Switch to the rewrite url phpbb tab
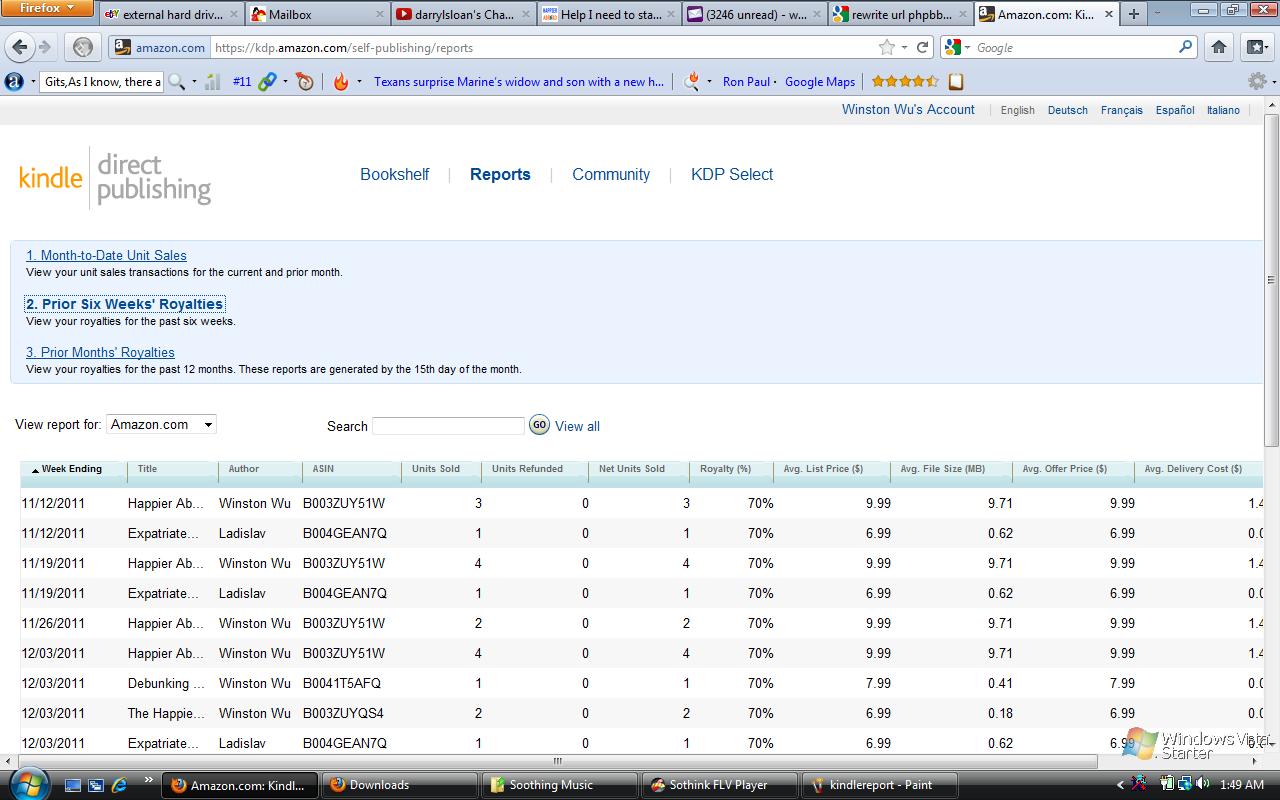The width and height of the screenshot is (1280, 800). tap(899, 14)
